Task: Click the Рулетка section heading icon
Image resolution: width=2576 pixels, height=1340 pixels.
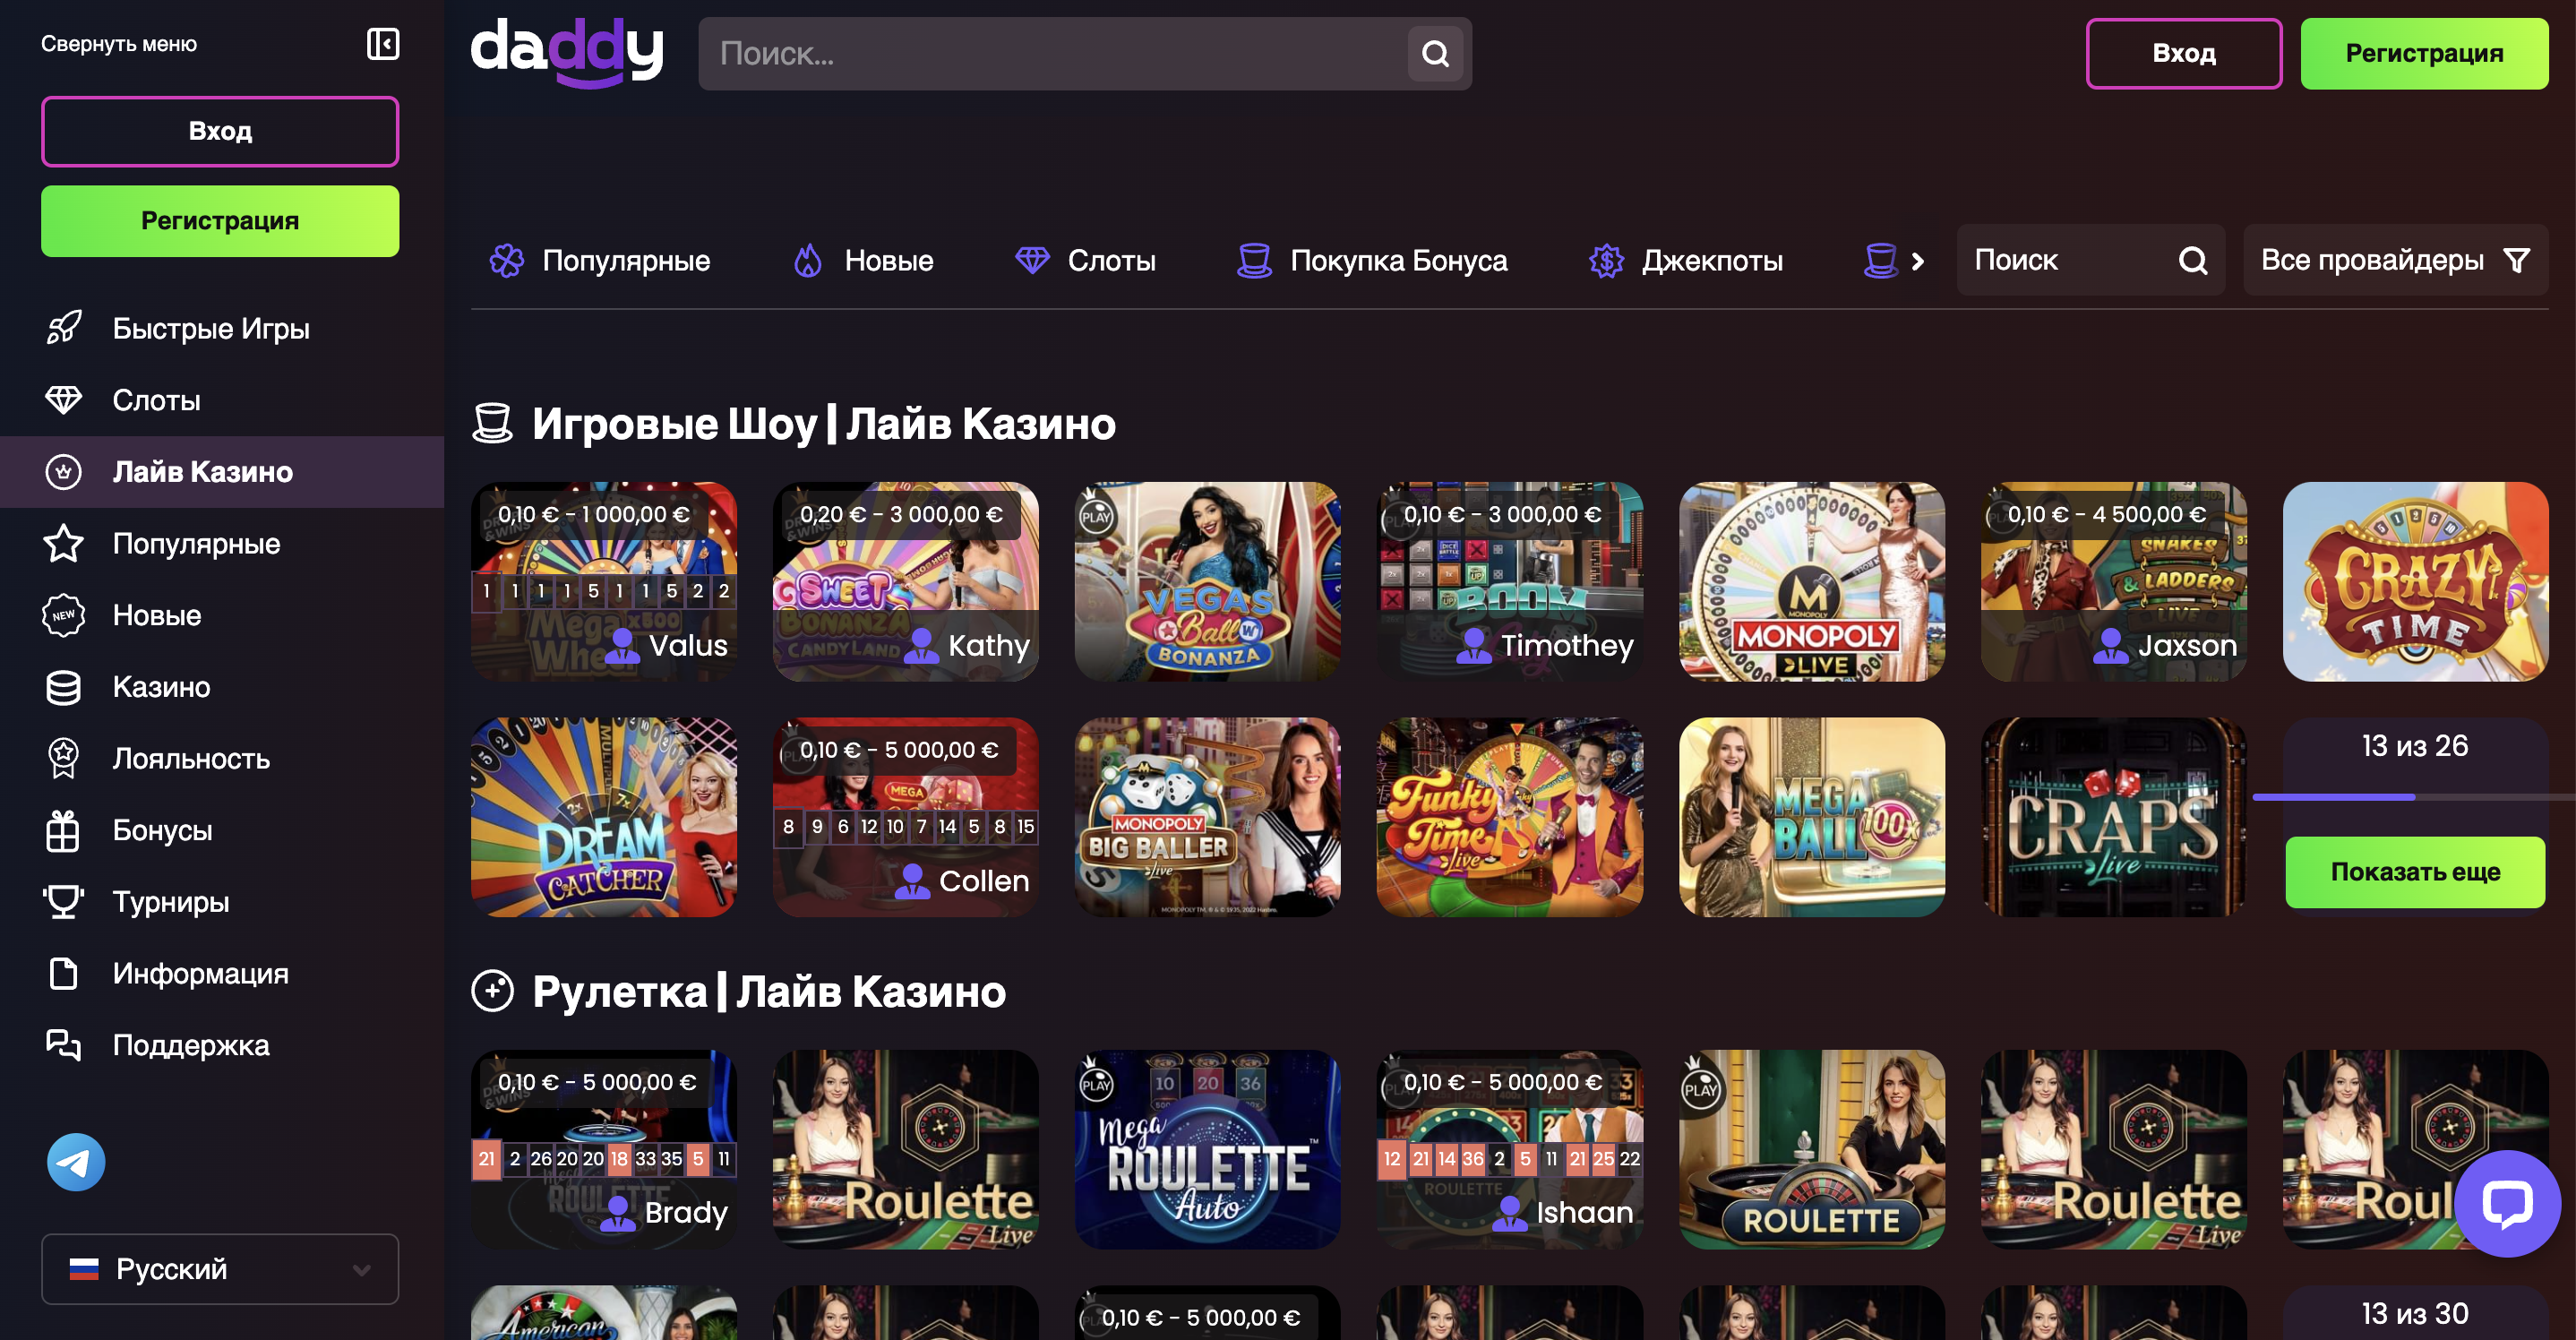Action: pyautogui.click(x=492, y=991)
